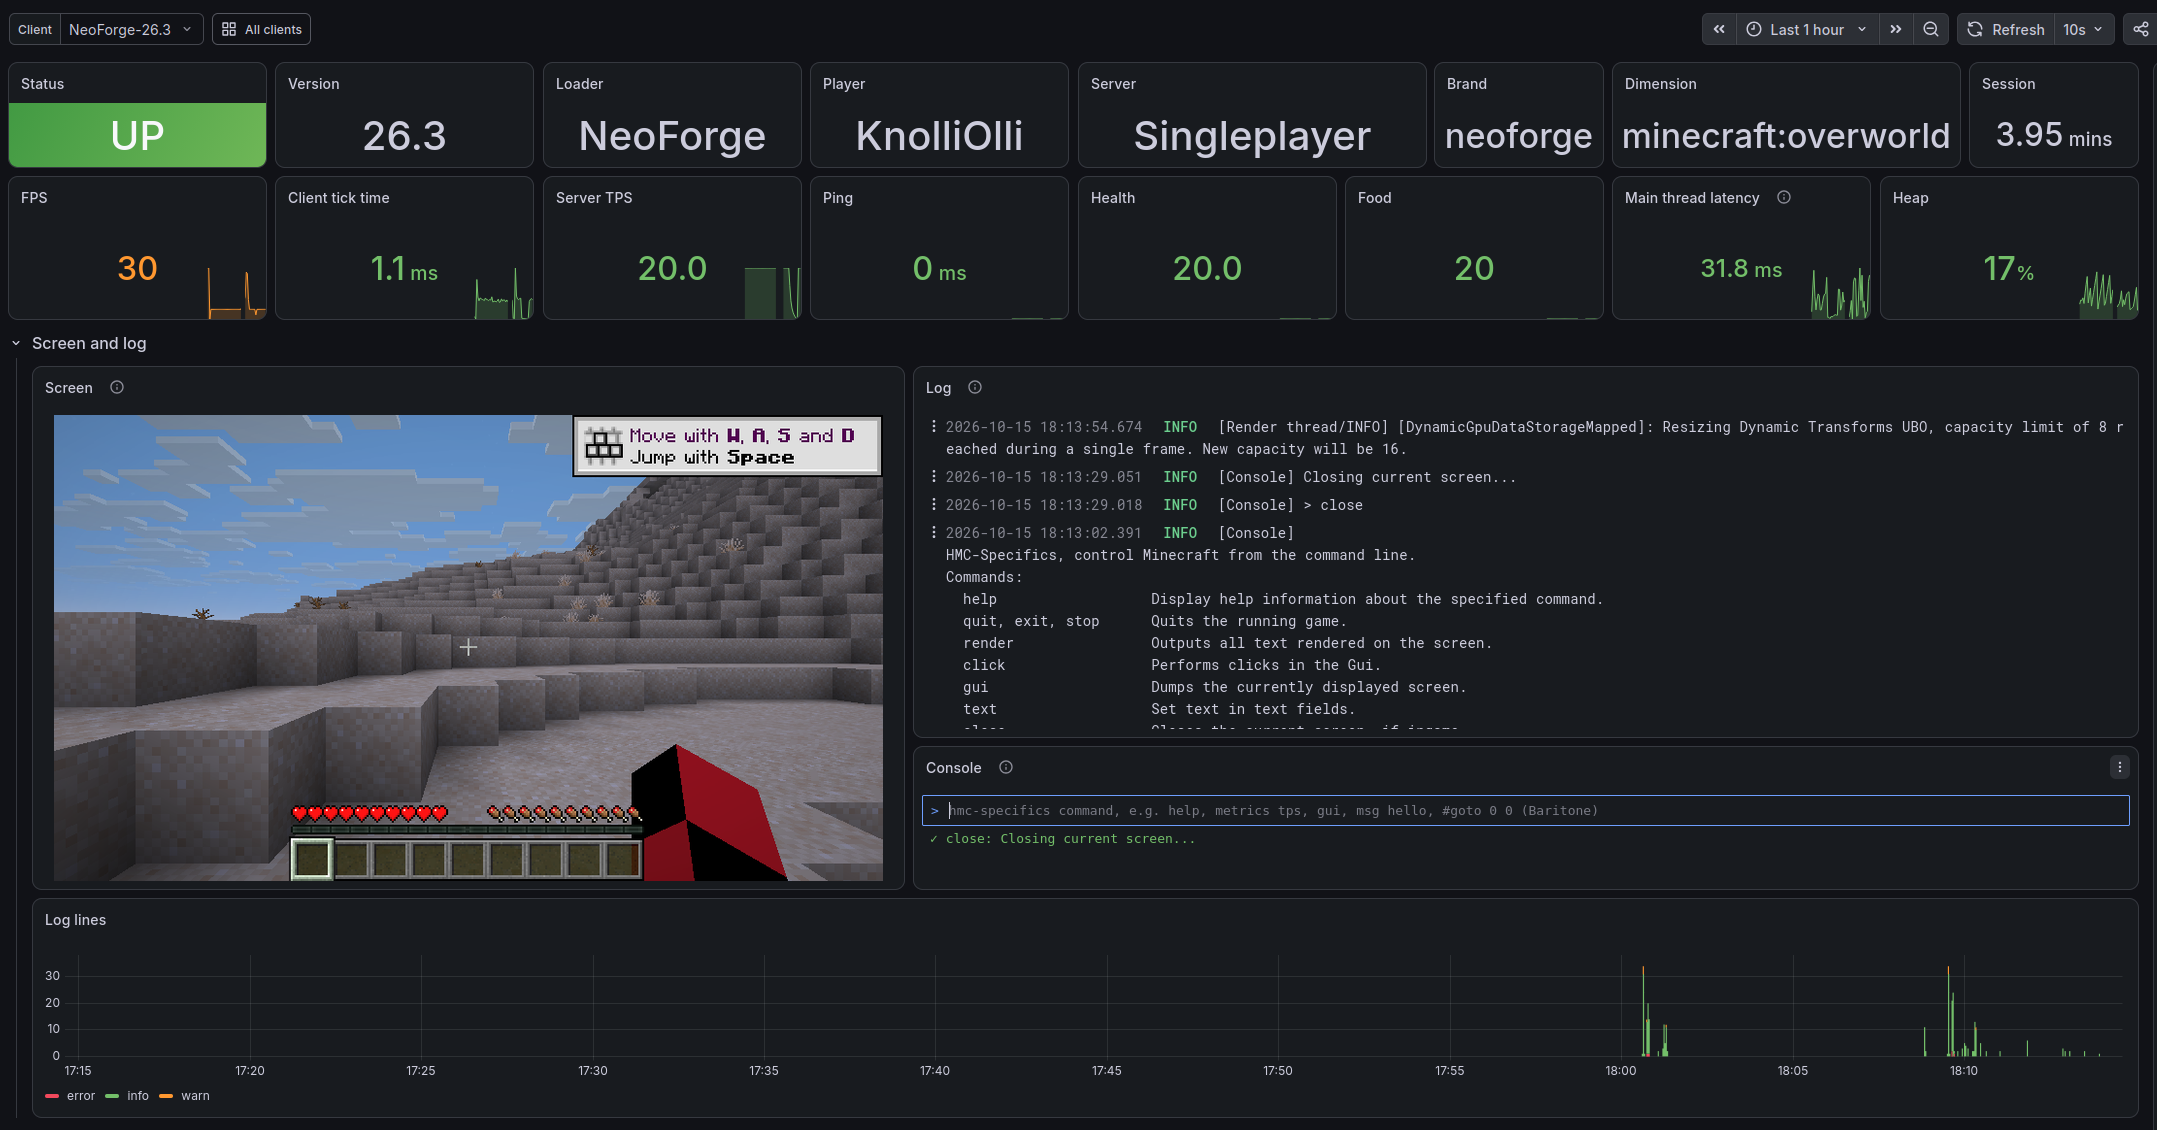Click the Log lines panel title
This screenshot has height=1130, width=2157.
75,920
